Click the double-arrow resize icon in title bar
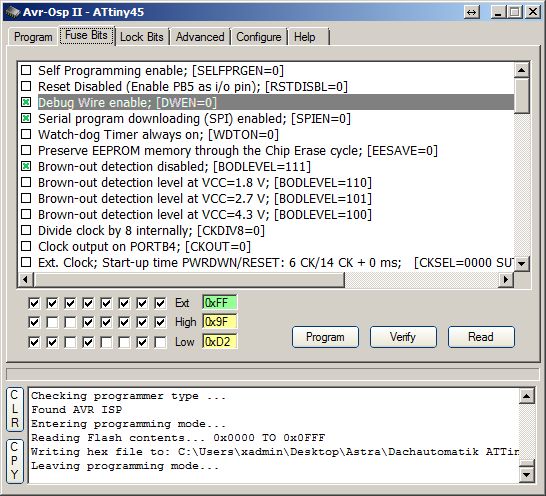Image resolution: width=546 pixels, height=496 pixels. (471, 12)
